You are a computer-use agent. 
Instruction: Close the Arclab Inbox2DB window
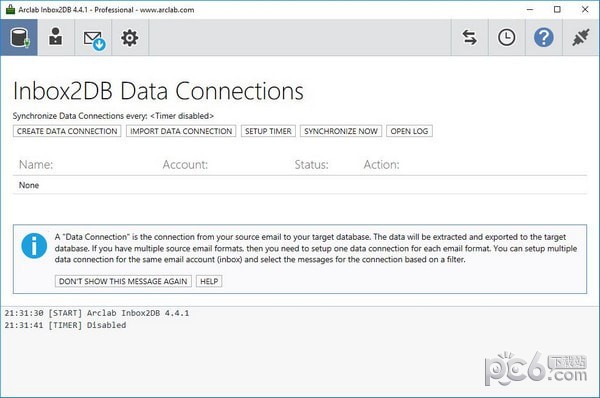pos(585,10)
